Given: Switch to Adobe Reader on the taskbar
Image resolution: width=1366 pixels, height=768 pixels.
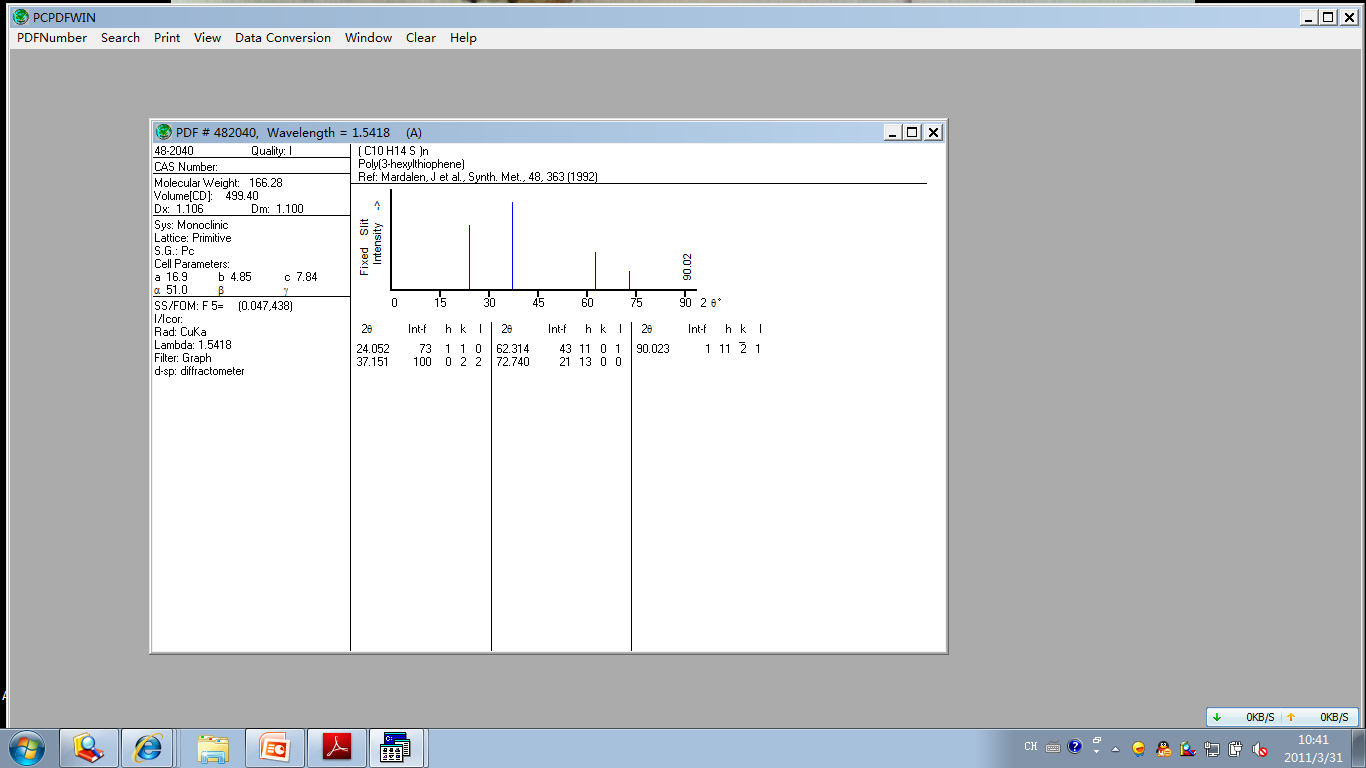Looking at the screenshot, I should point(336,747).
